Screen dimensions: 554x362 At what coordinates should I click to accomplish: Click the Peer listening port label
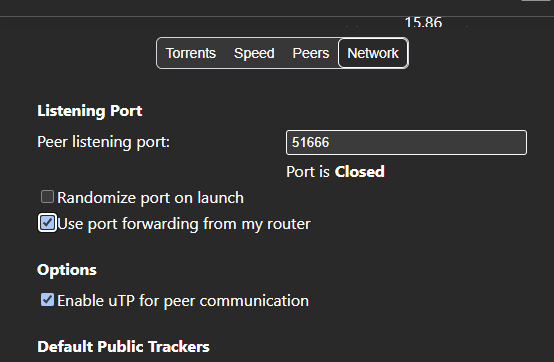[104, 142]
